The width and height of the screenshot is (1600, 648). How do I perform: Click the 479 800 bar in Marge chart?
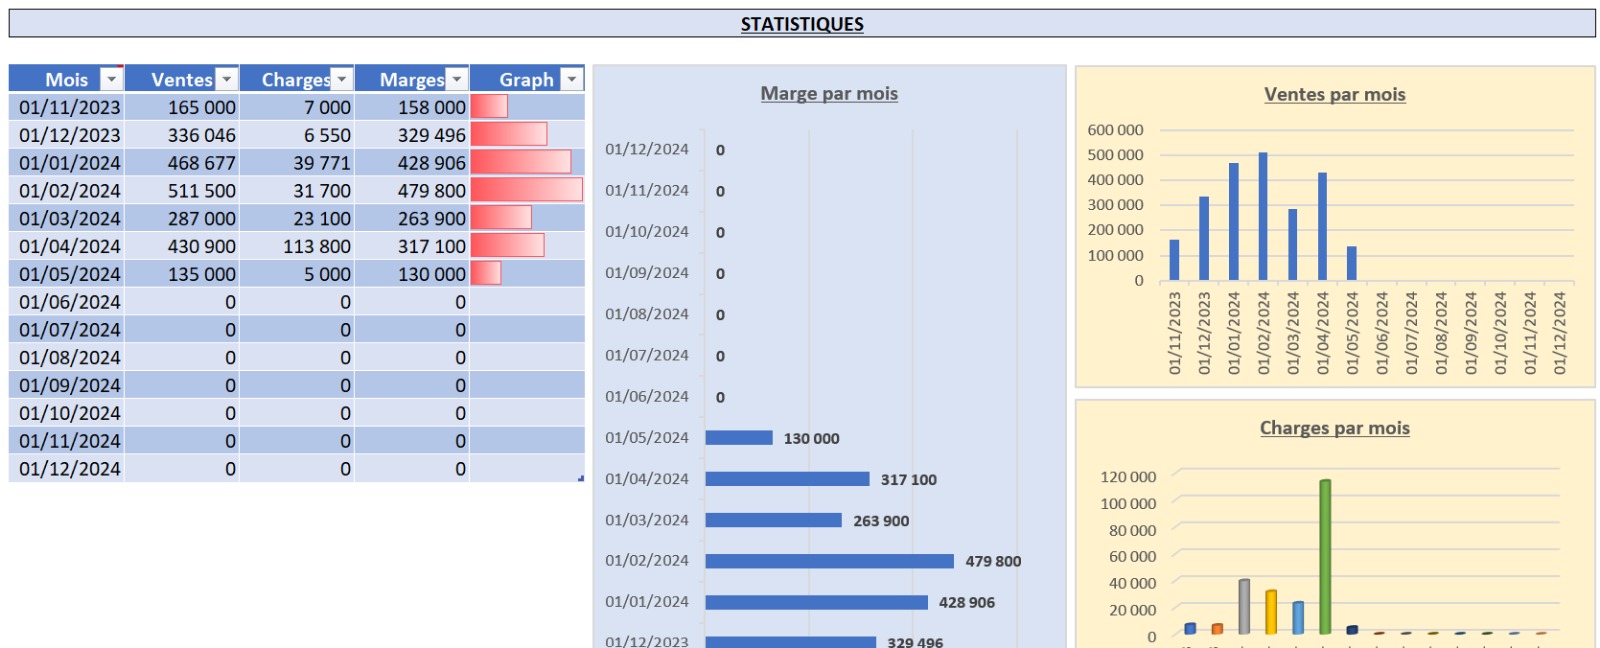[x=829, y=561]
